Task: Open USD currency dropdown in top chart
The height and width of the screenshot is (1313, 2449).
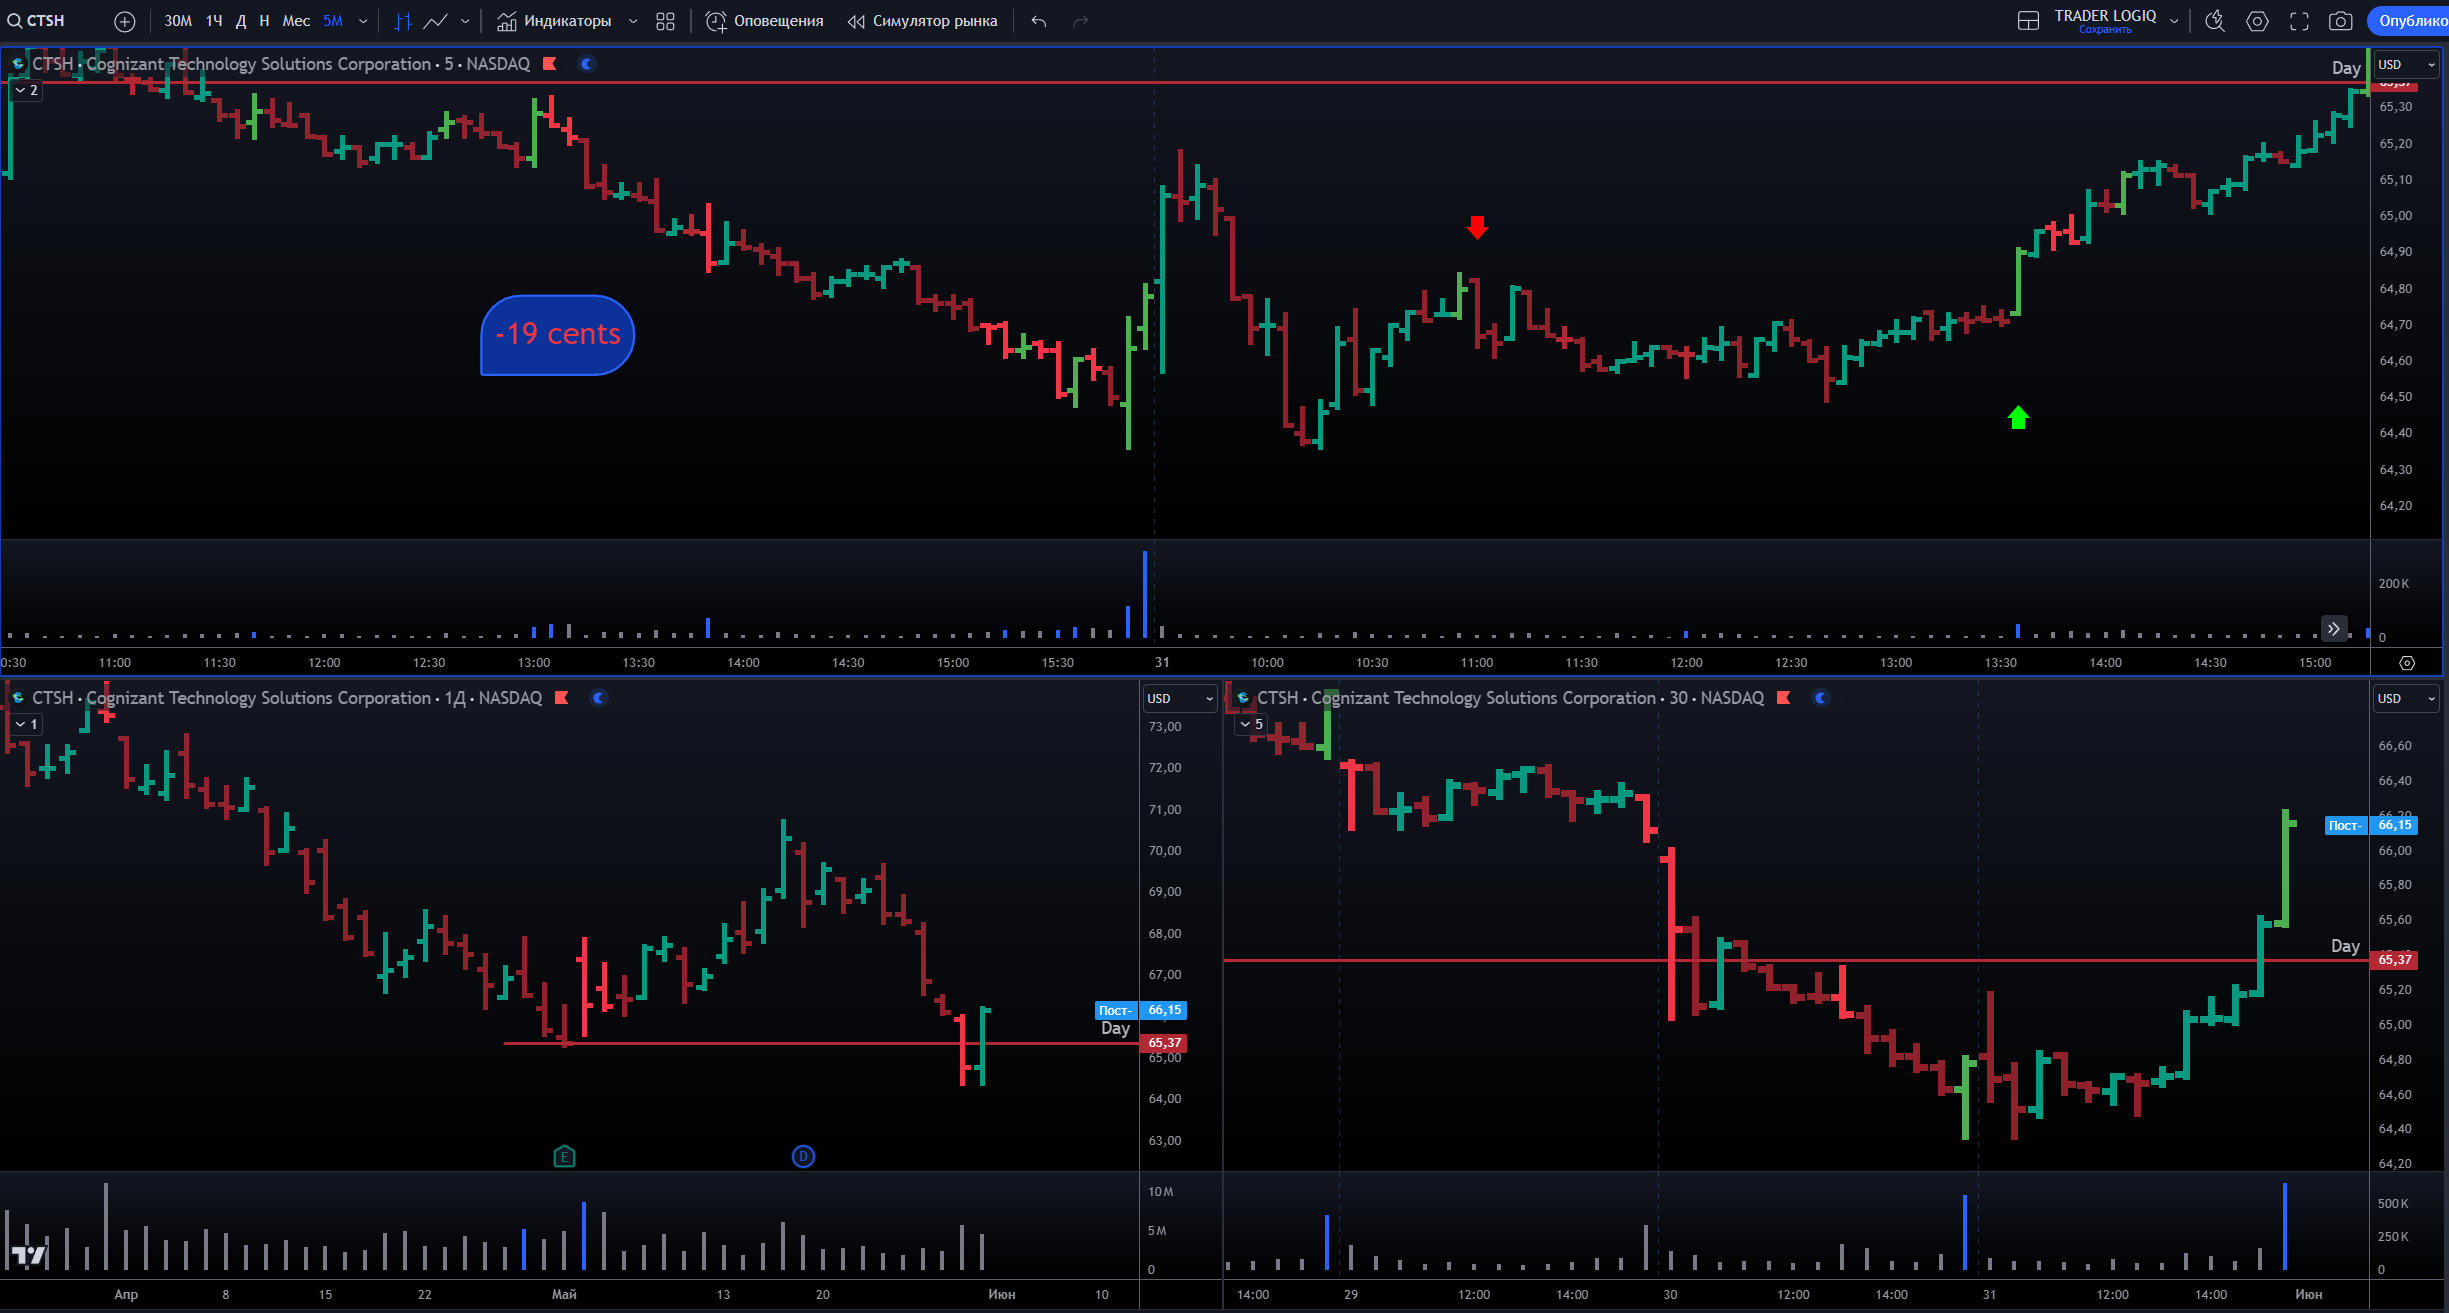Action: 2406,65
